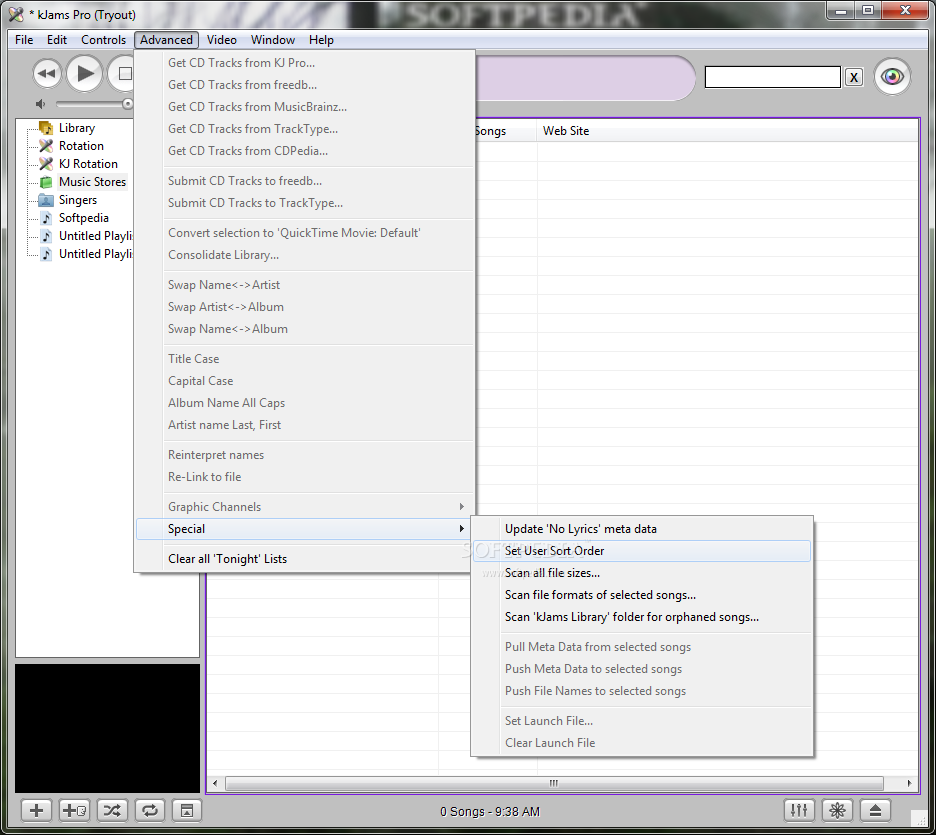Click Submit CD Tracks to freedb
This screenshot has width=936, height=835.
coord(304,181)
